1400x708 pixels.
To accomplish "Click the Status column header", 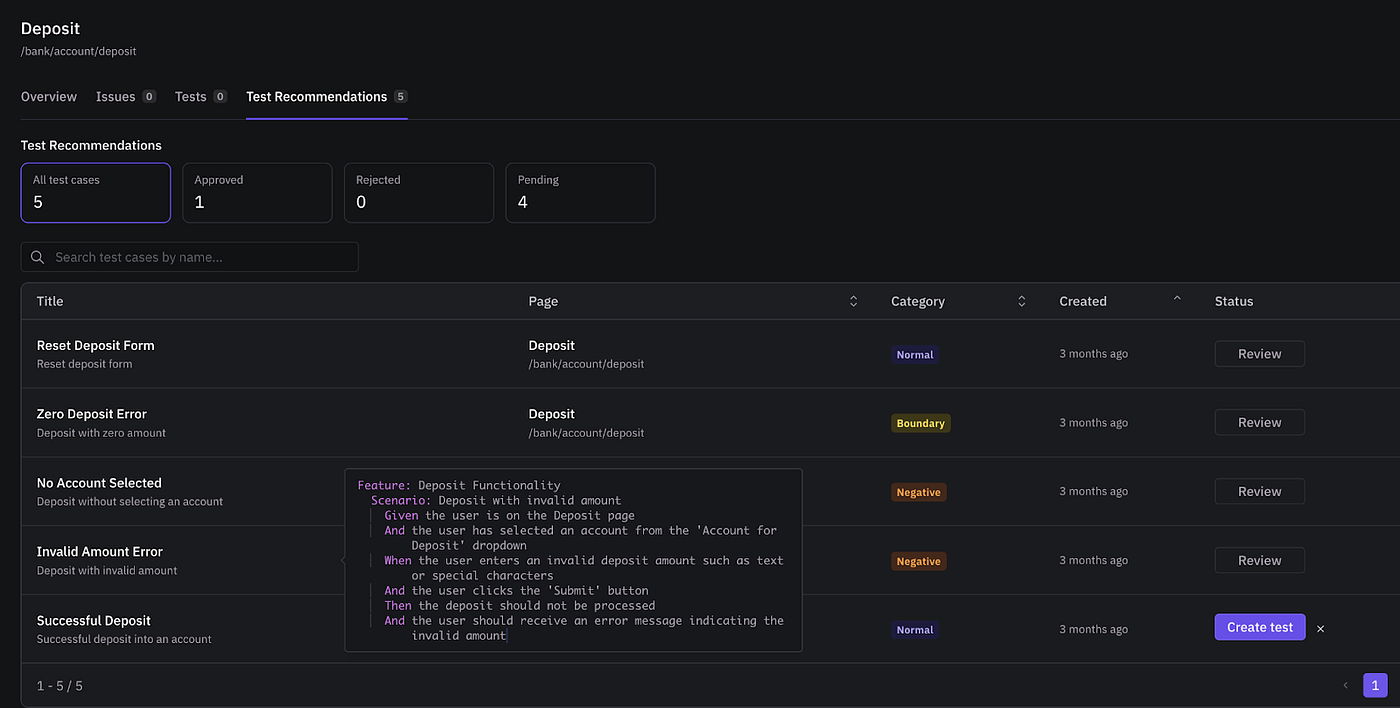I will pyautogui.click(x=1234, y=301).
